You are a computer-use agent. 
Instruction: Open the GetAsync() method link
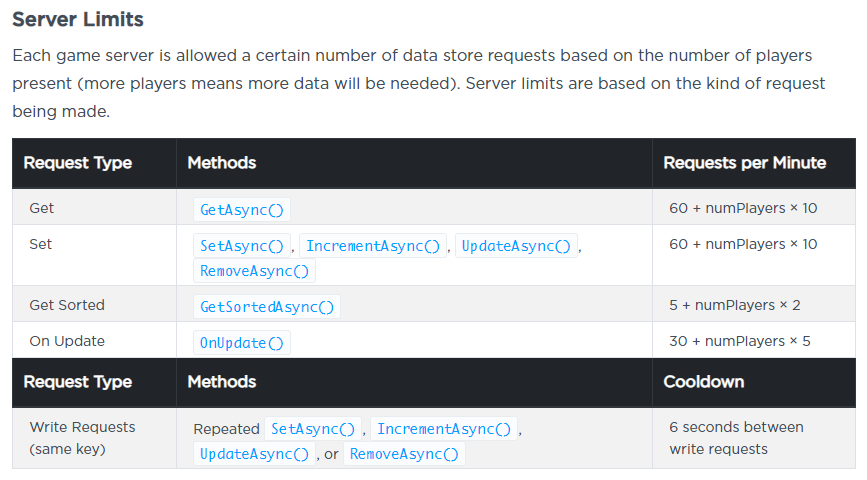(242, 210)
